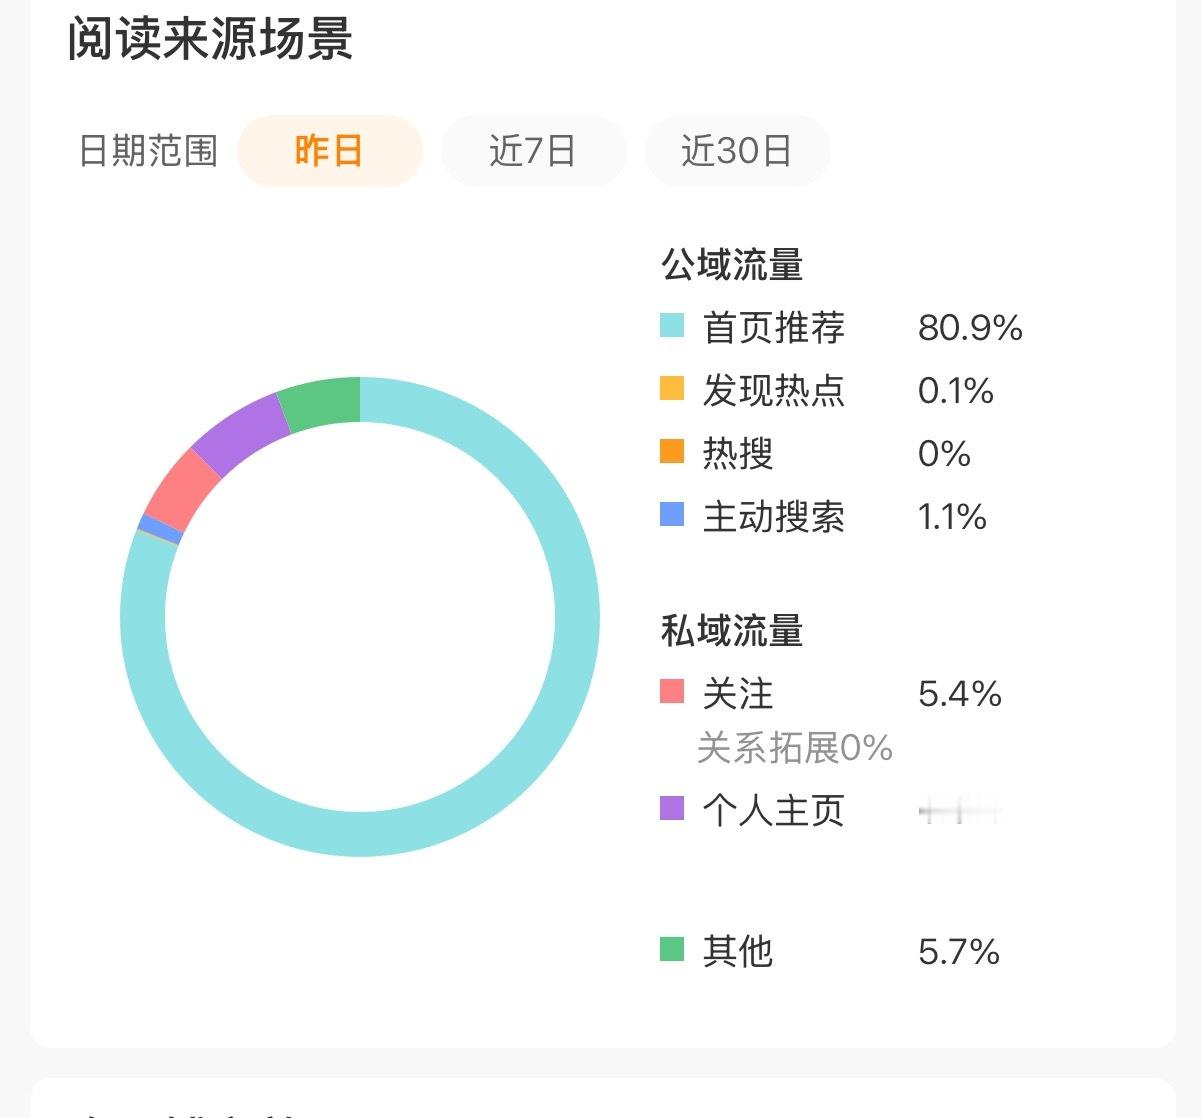Tap the 个人主页 legend label

774,810
